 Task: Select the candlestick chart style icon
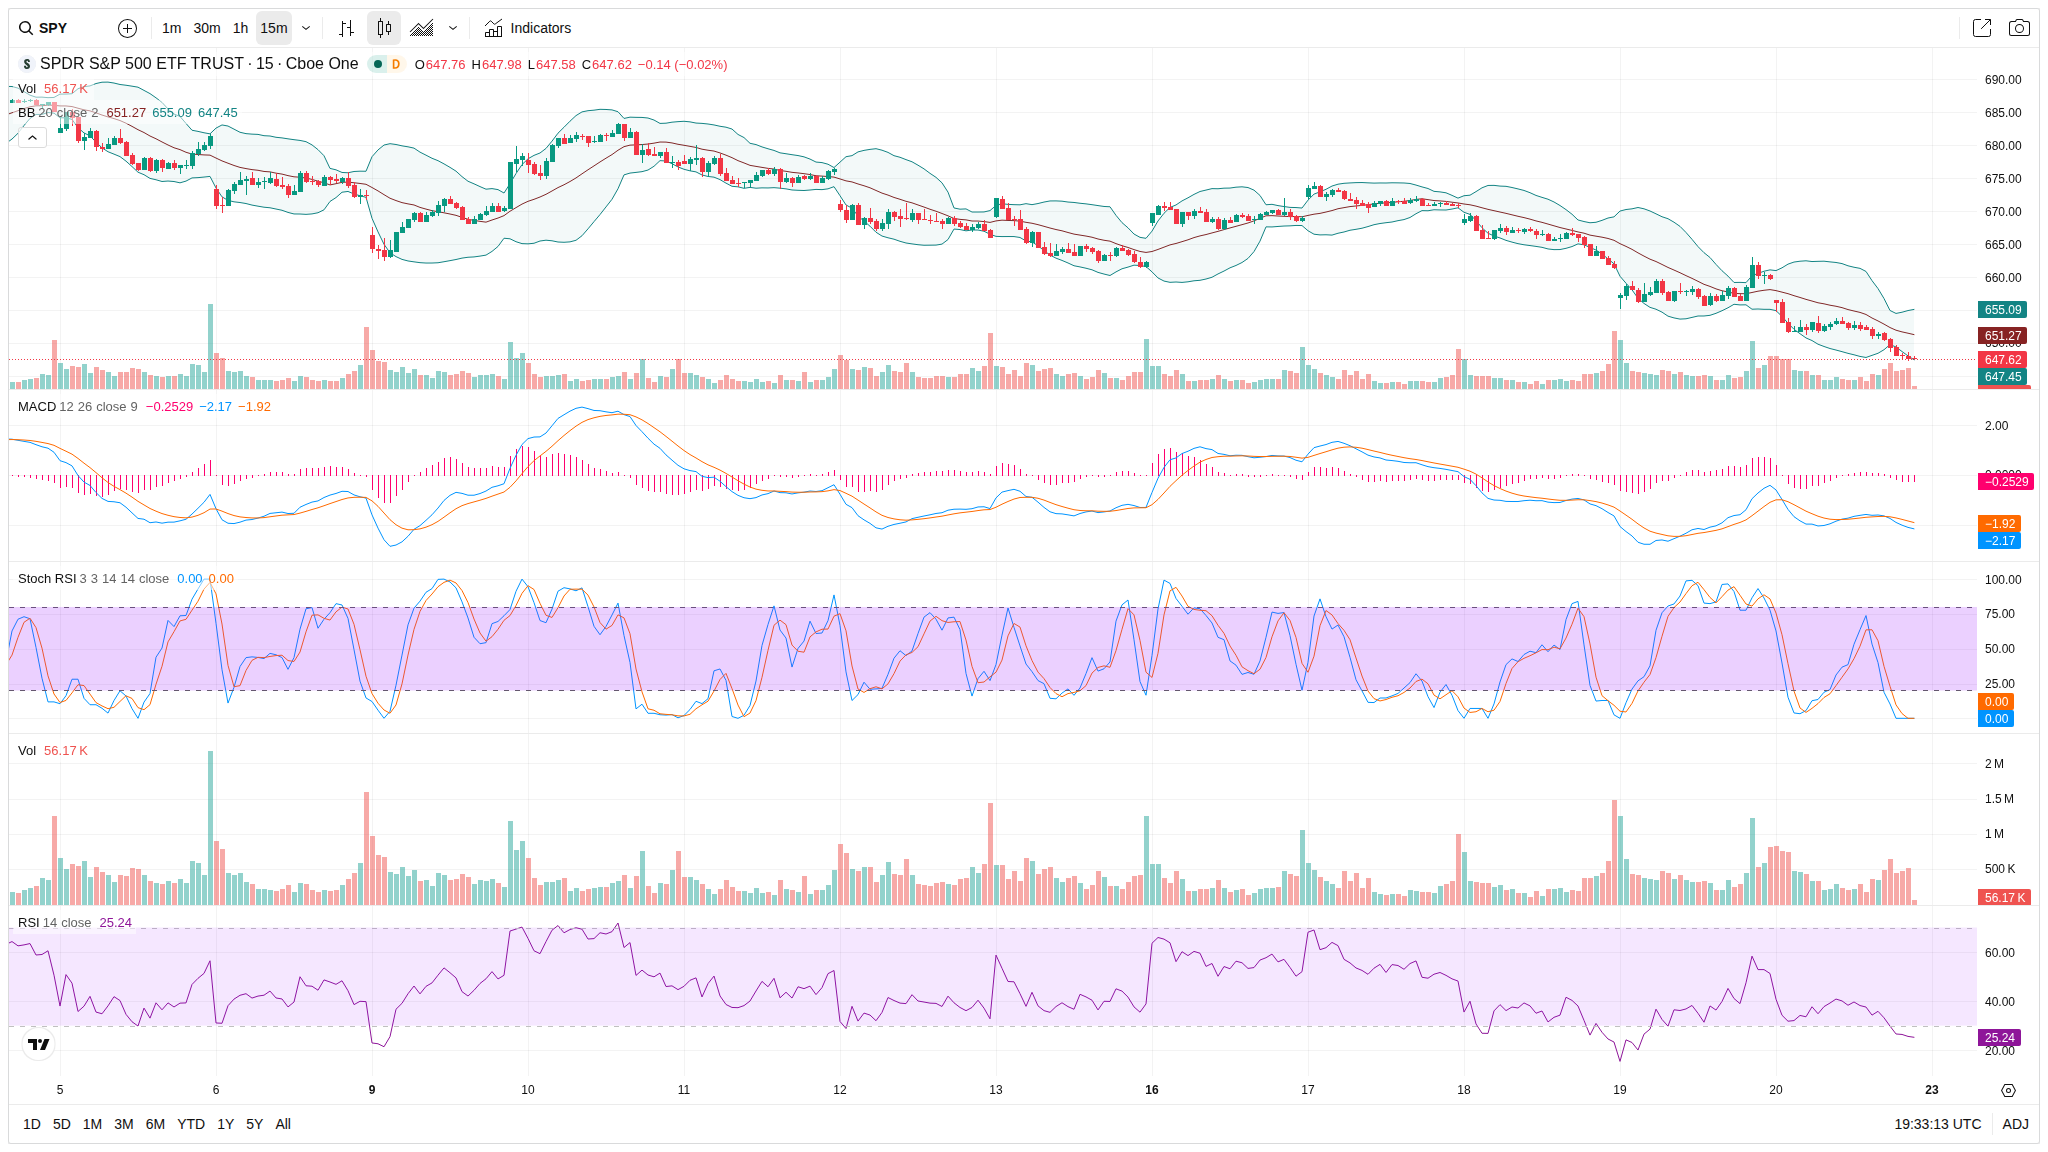tap(384, 28)
